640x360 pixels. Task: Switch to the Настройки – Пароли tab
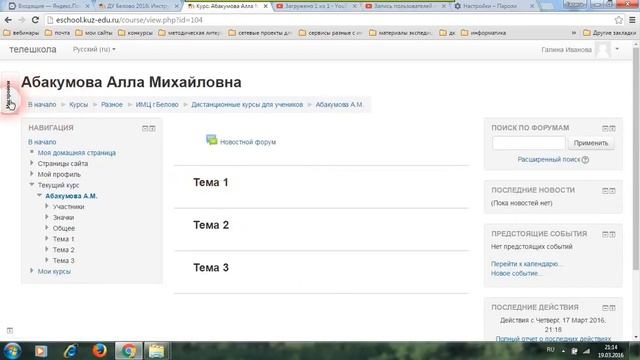[x=492, y=6]
